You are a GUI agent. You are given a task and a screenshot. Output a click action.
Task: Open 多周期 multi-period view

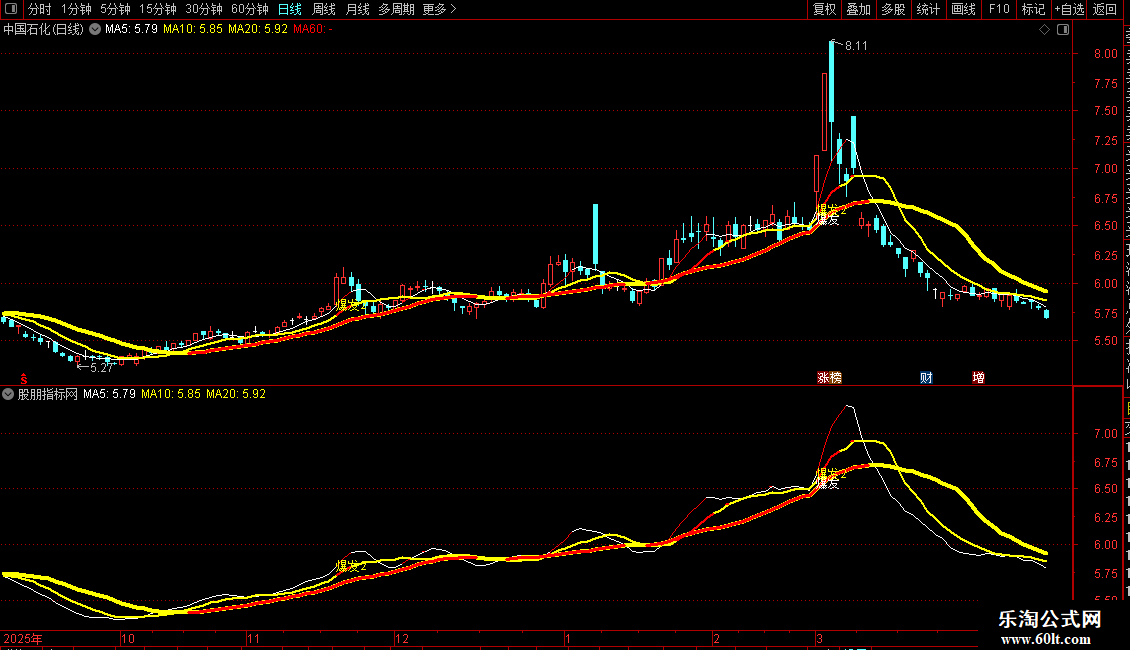tap(396, 9)
